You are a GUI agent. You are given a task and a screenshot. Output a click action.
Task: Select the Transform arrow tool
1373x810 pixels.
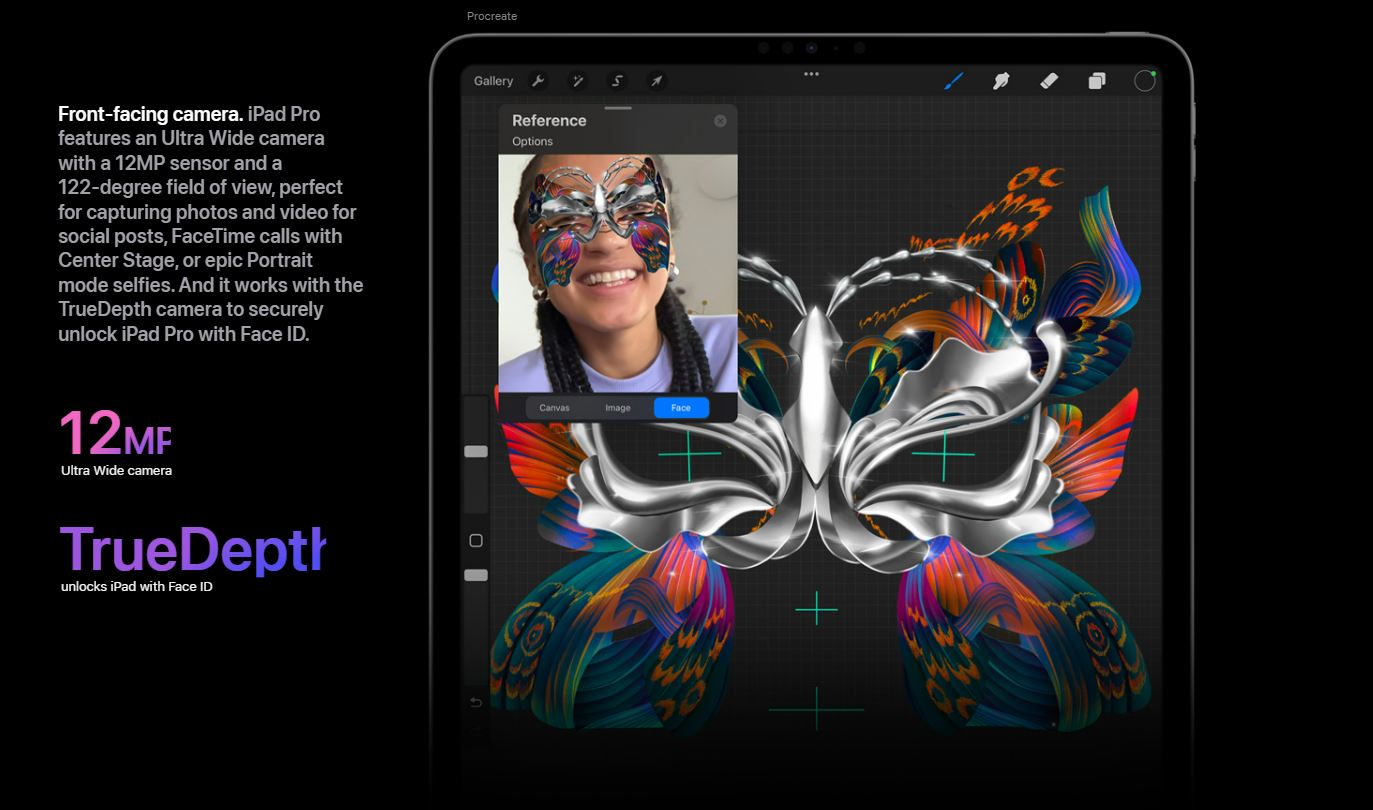(x=656, y=81)
